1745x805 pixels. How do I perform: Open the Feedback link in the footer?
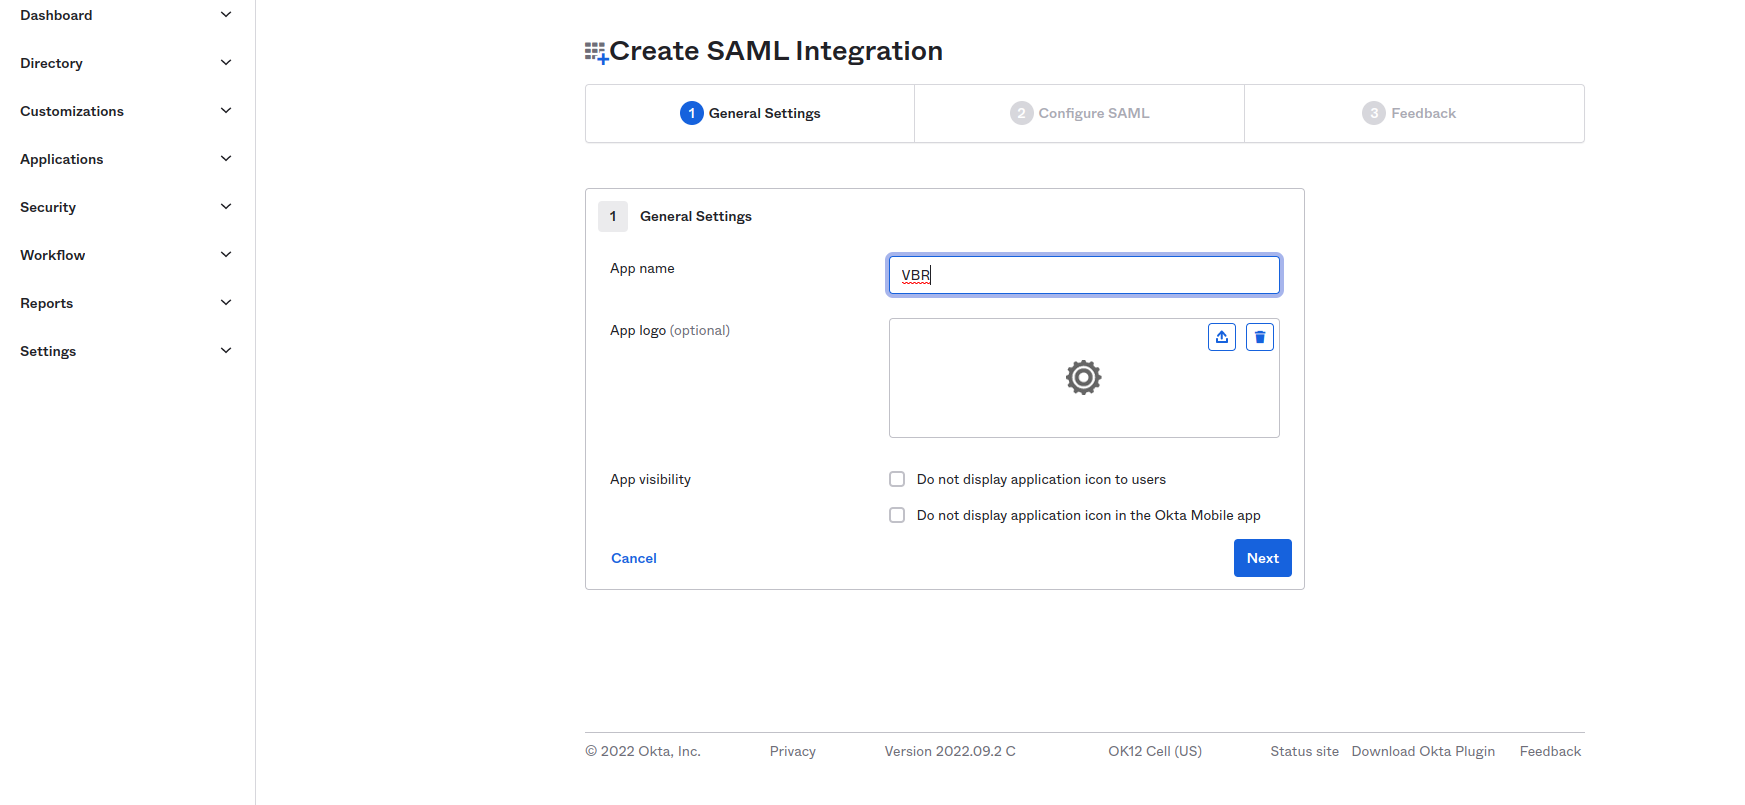pyautogui.click(x=1550, y=751)
